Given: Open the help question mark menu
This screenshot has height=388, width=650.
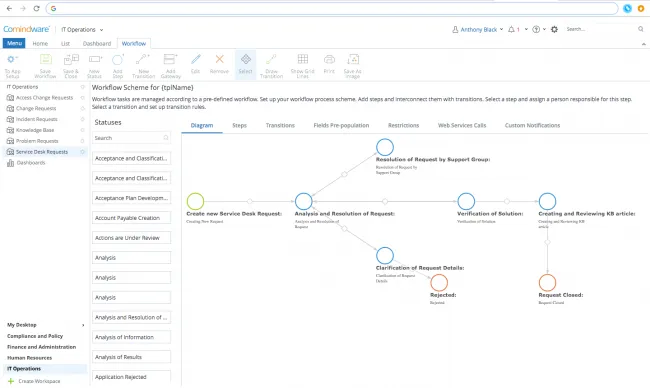Looking at the screenshot, I should (536, 29).
